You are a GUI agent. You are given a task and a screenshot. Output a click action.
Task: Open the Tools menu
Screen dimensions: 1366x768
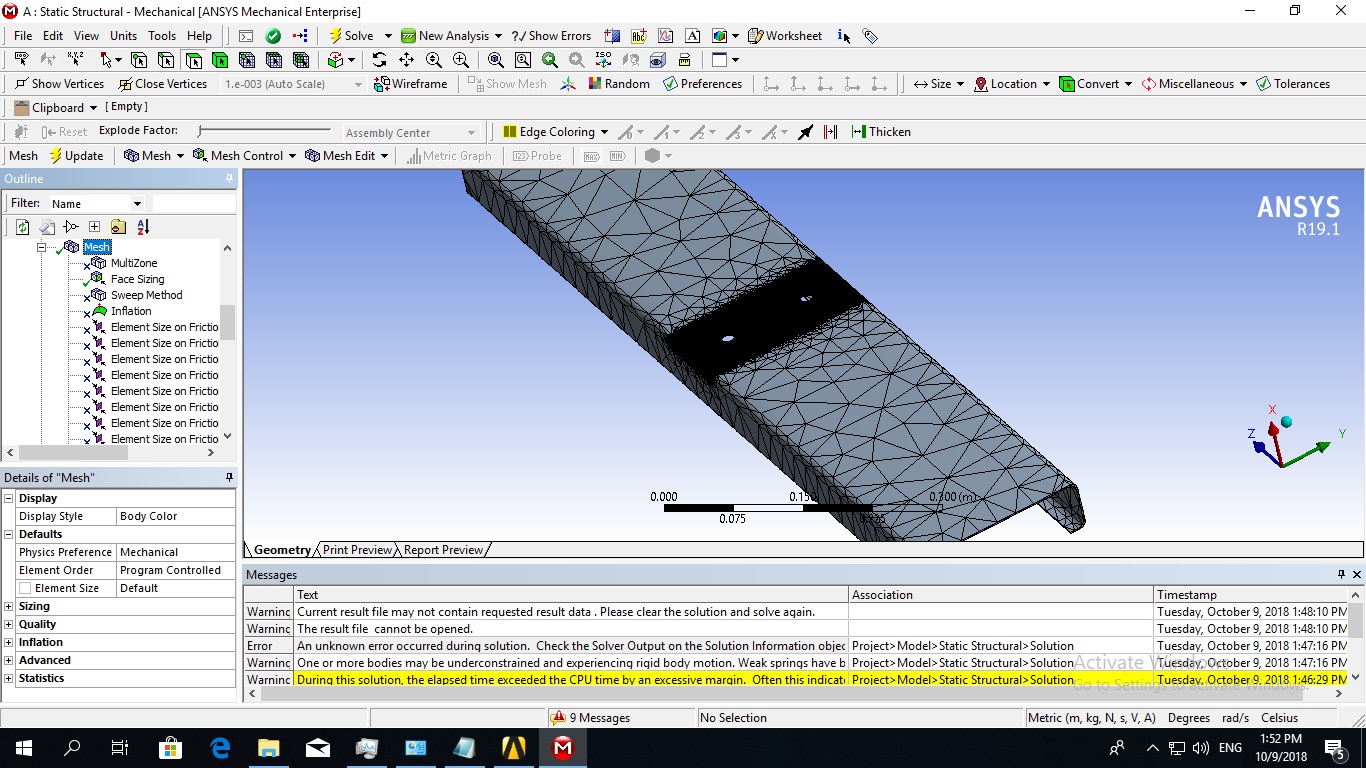(162, 36)
